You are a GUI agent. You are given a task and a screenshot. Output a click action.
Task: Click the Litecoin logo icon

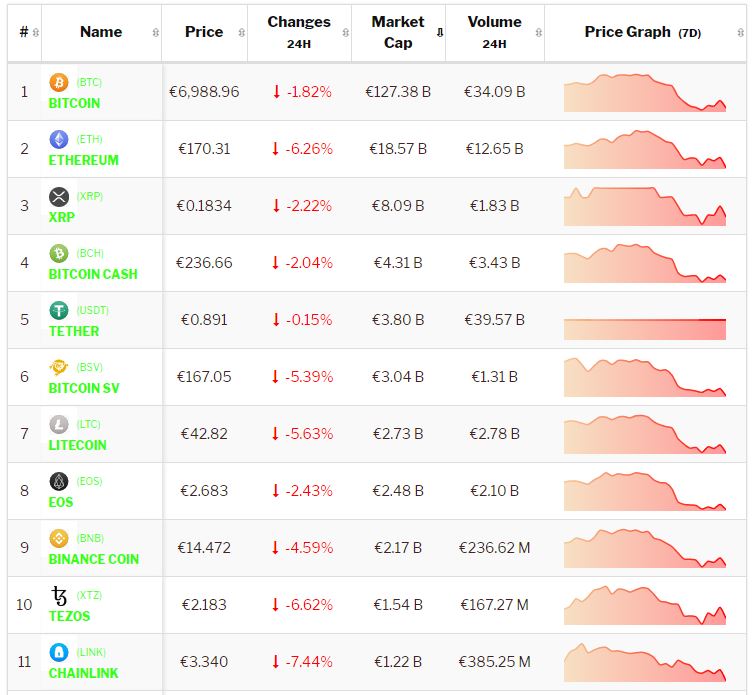(x=59, y=424)
